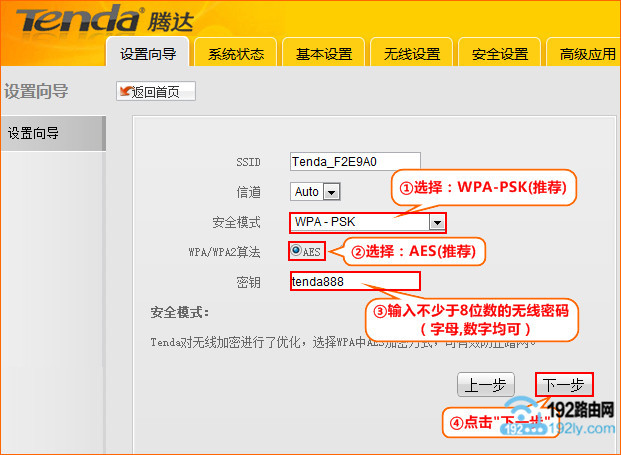Screen dimensions: 621x455
Task: Click the 返回首页 home icon button
Action: tap(156, 92)
